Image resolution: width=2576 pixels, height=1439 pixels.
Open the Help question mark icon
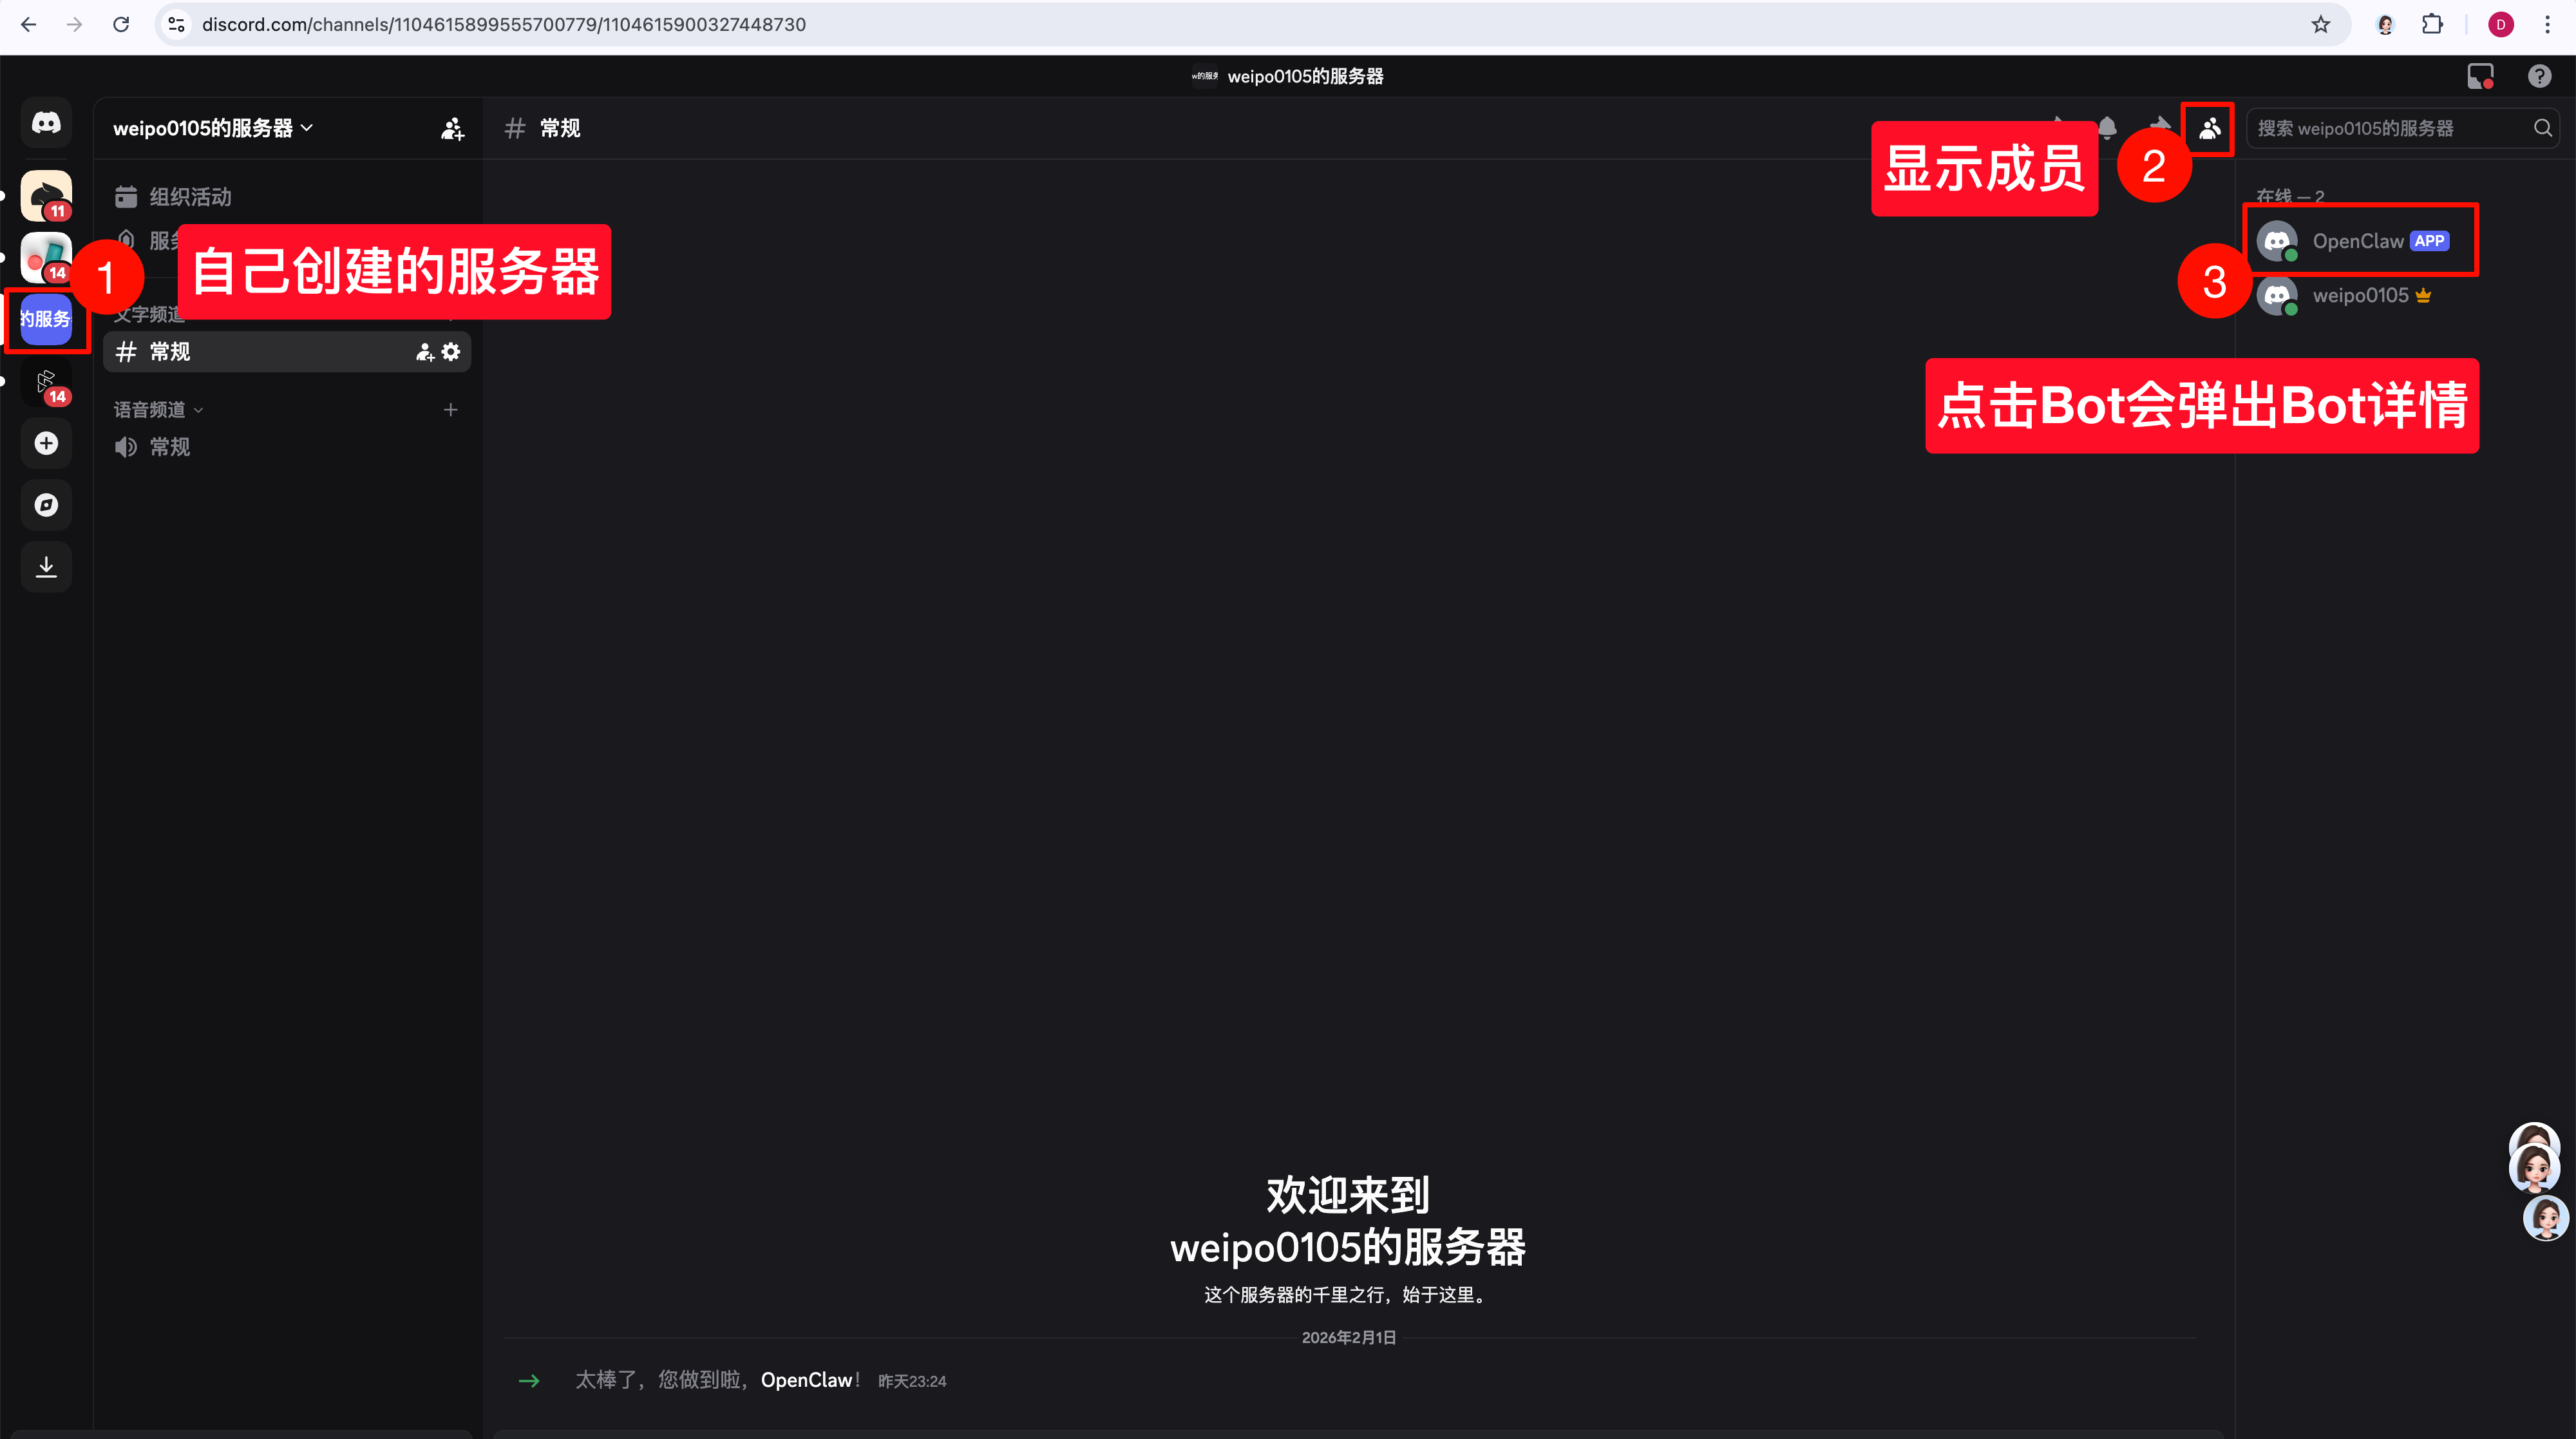[2539, 77]
